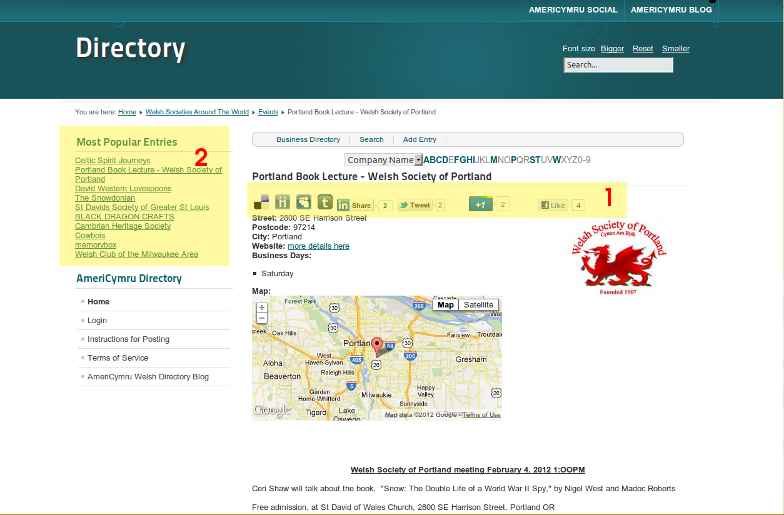This screenshot has width=784, height=515.
Task: Filter the directory by letter P
Action: [x=514, y=160]
